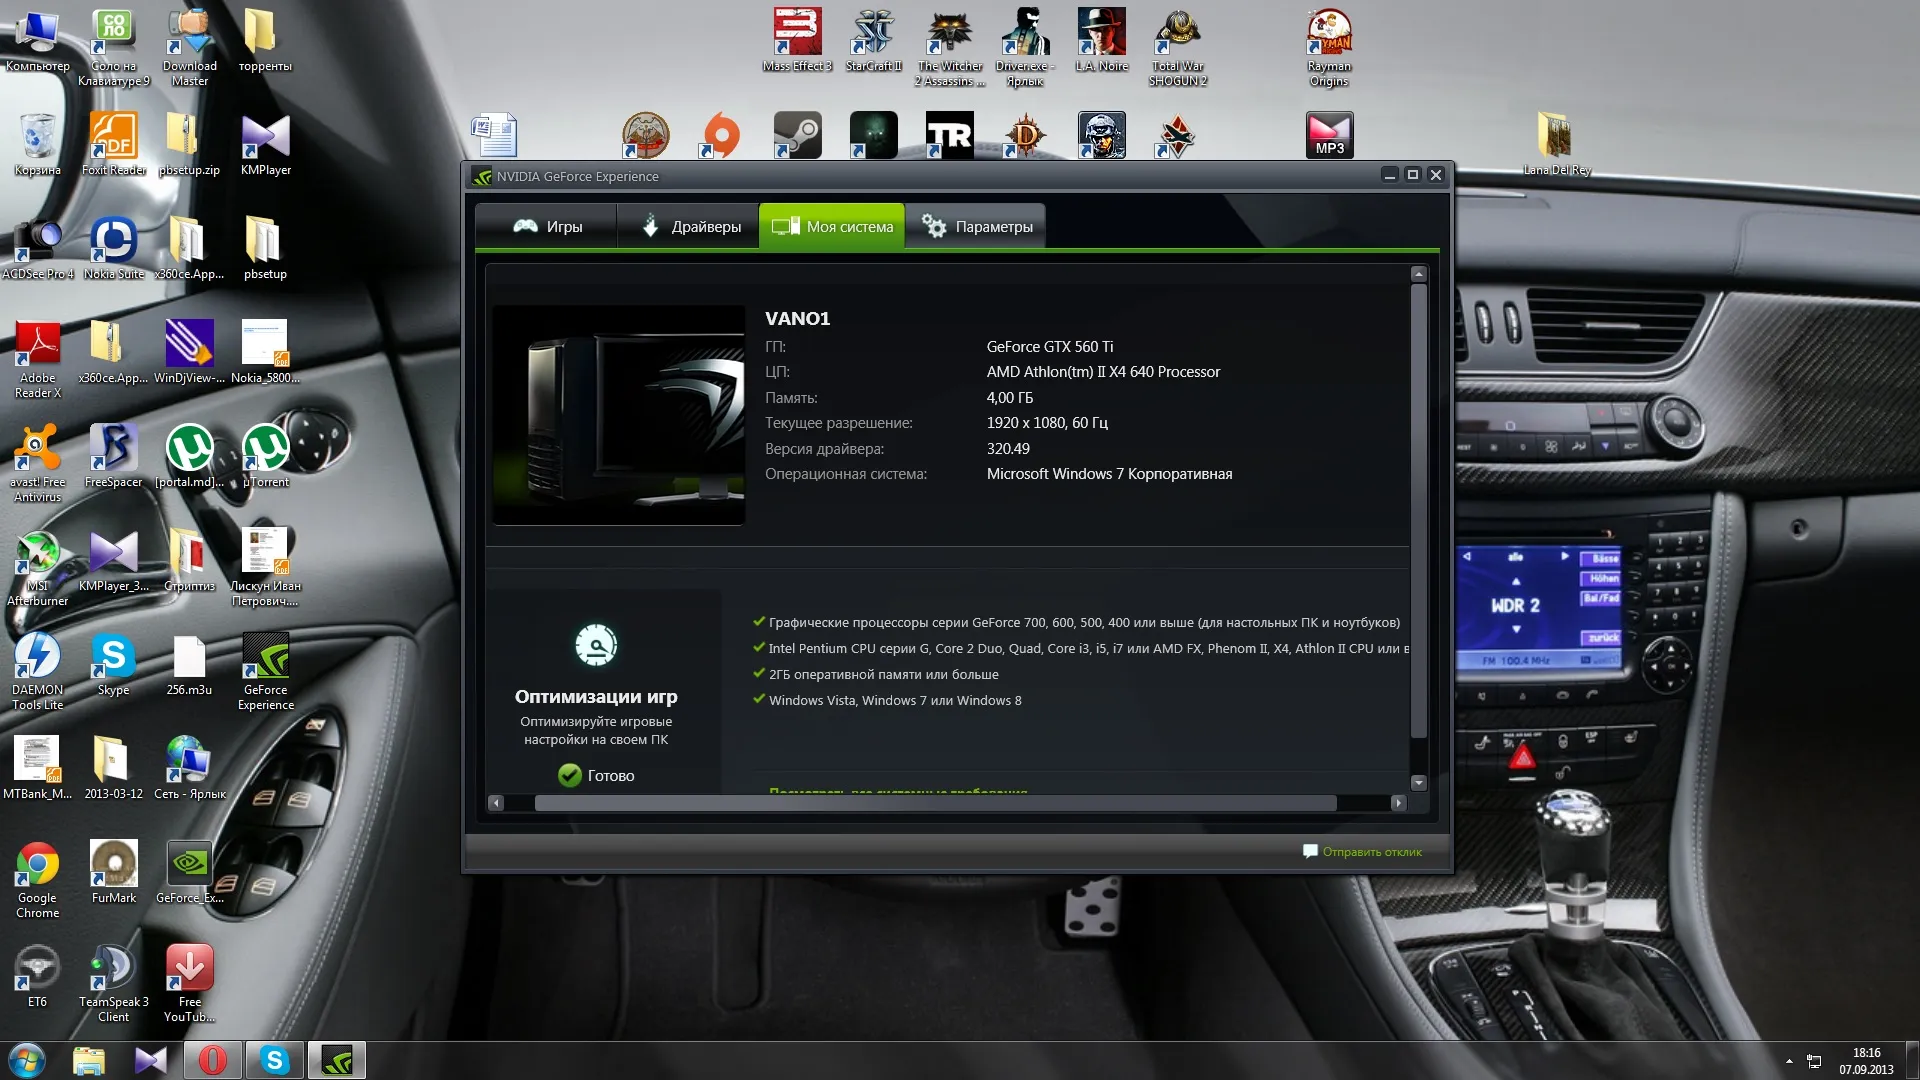The image size is (1920, 1080).
Task: Open Windows Explorer from the taskbar
Action: tap(88, 1060)
